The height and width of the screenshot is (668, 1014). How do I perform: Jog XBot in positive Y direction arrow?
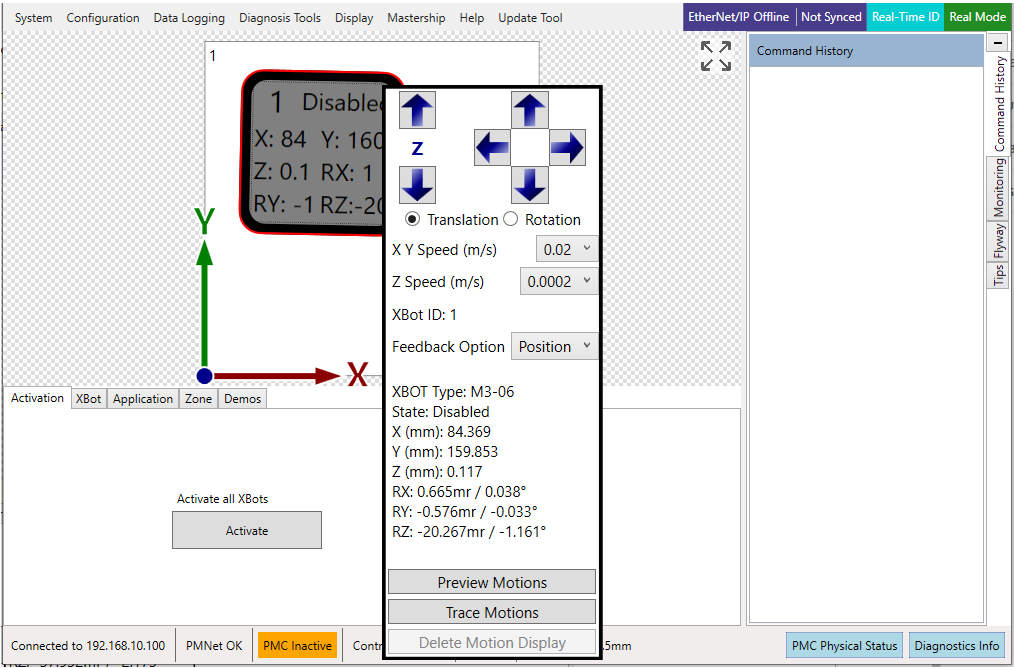530,110
